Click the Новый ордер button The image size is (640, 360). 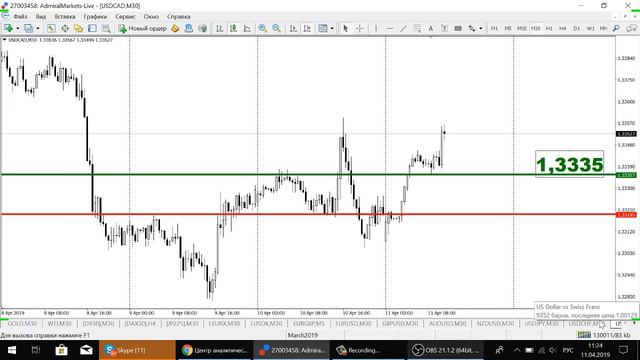(142, 28)
